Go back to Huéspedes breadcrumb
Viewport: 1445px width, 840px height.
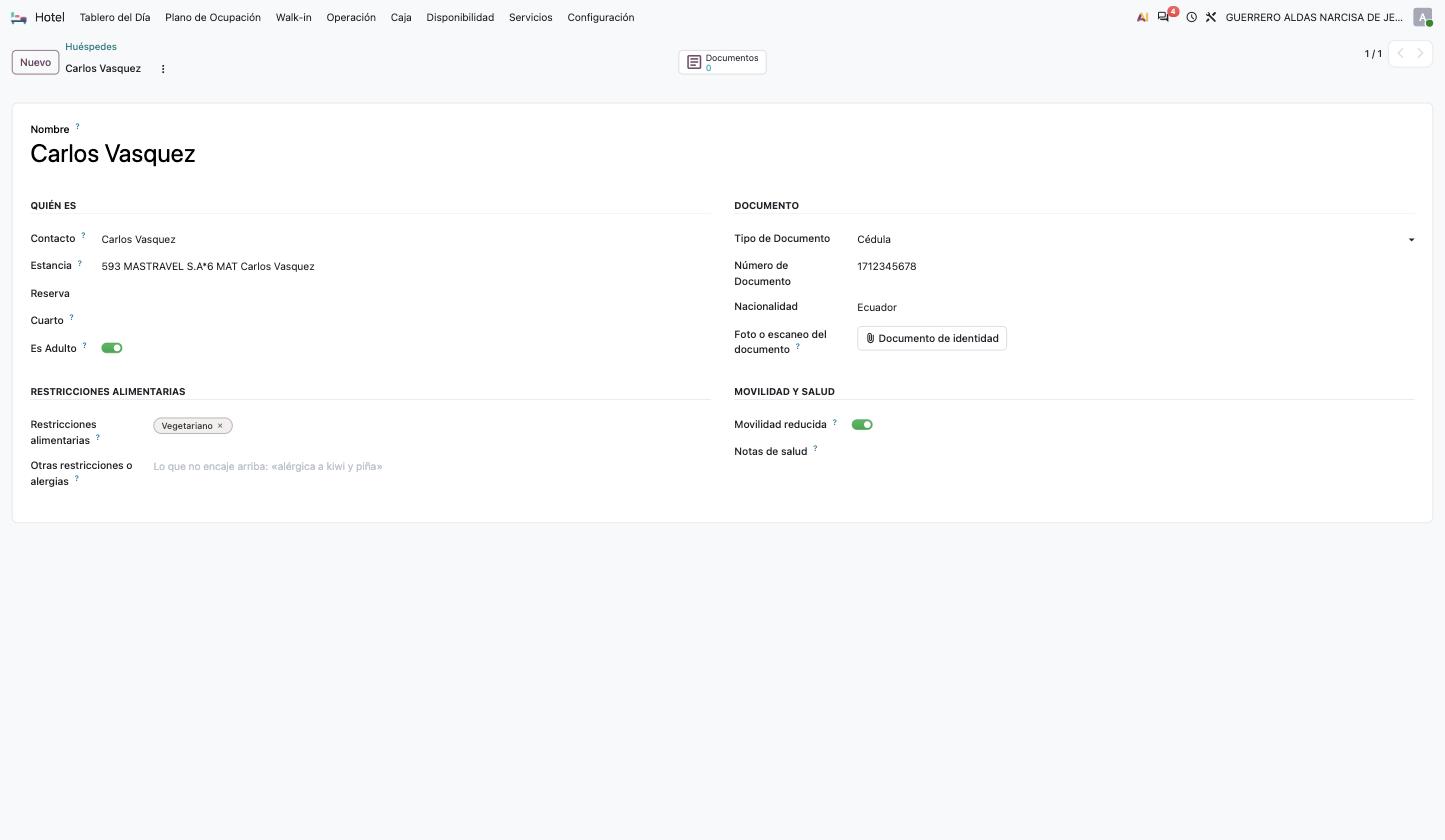pos(91,47)
